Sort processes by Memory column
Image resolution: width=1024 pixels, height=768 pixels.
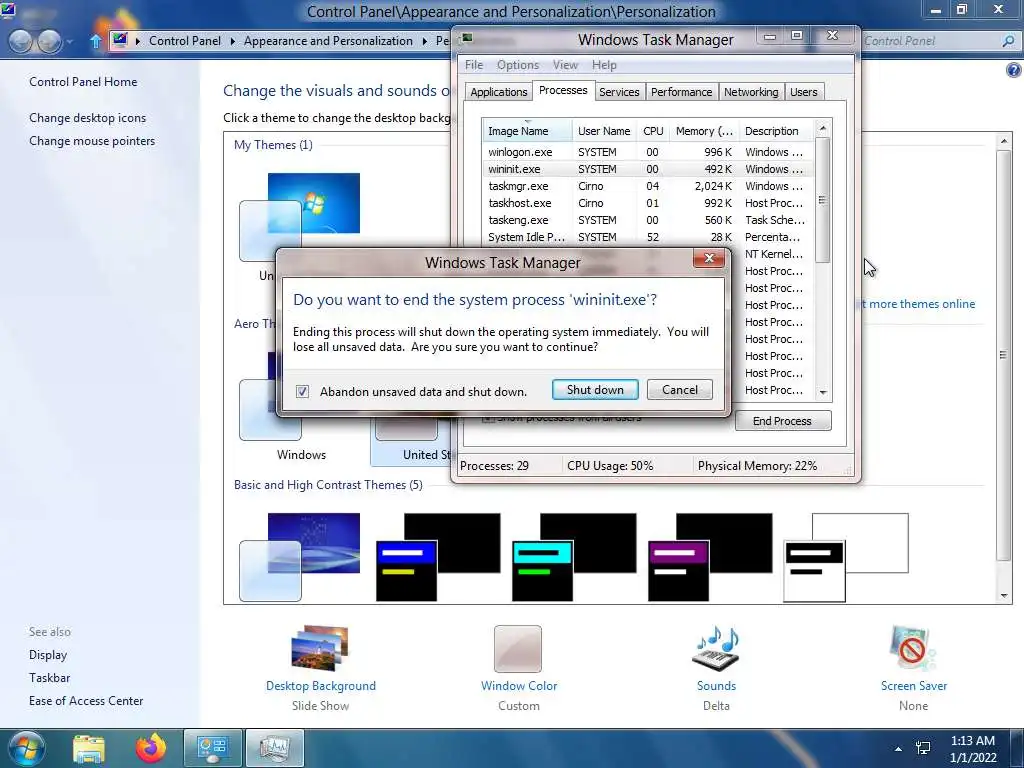pyautogui.click(x=704, y=131)
